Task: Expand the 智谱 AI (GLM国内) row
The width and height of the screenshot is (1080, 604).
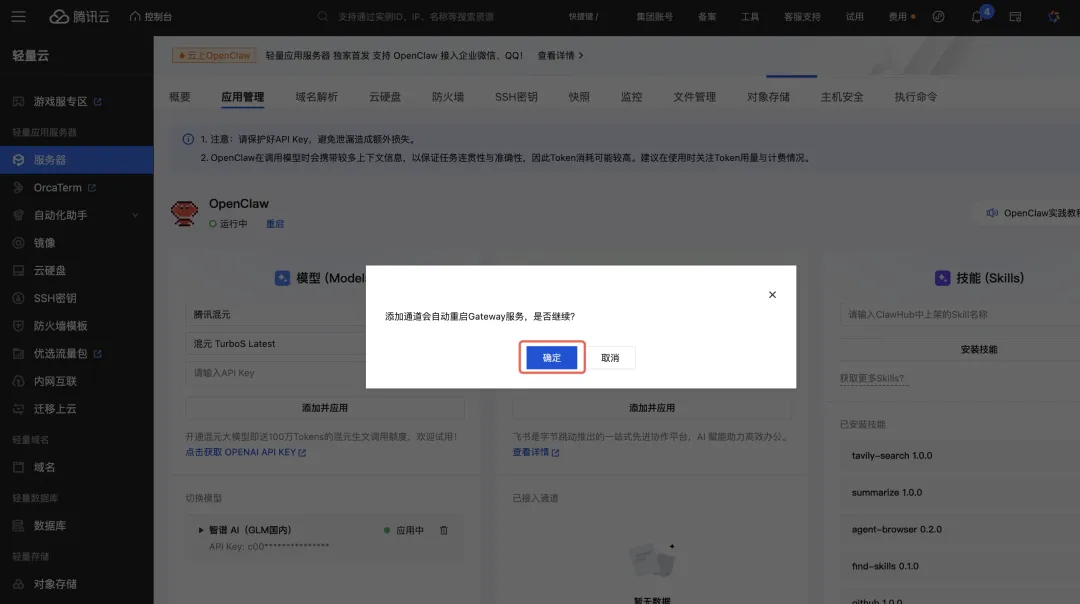Action: pyautogui.click(x=201, y=530)
